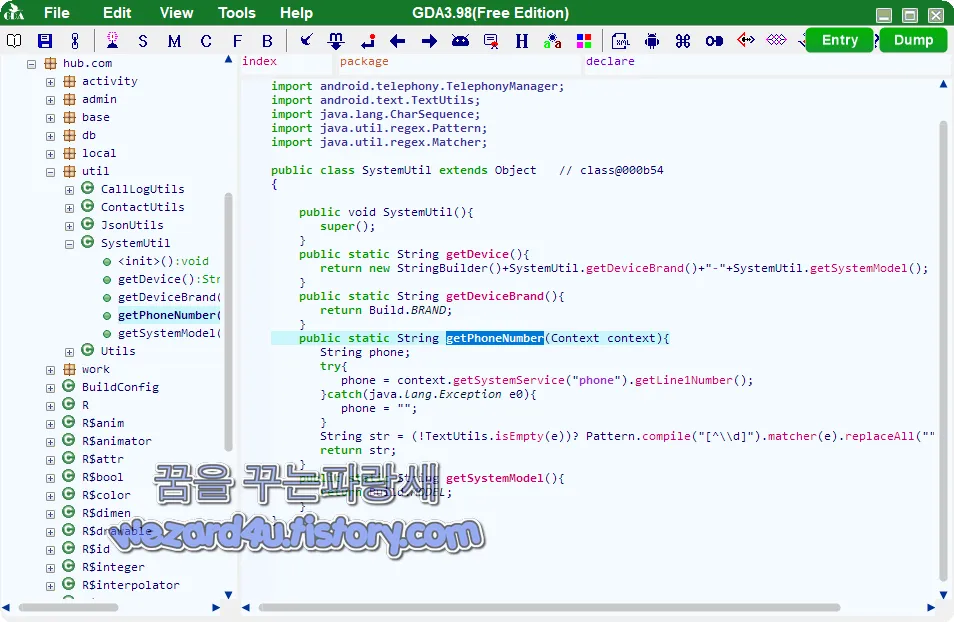
Task: Click getLine1Number call in code
Action: pyautogui.click(x=684, y=380)
